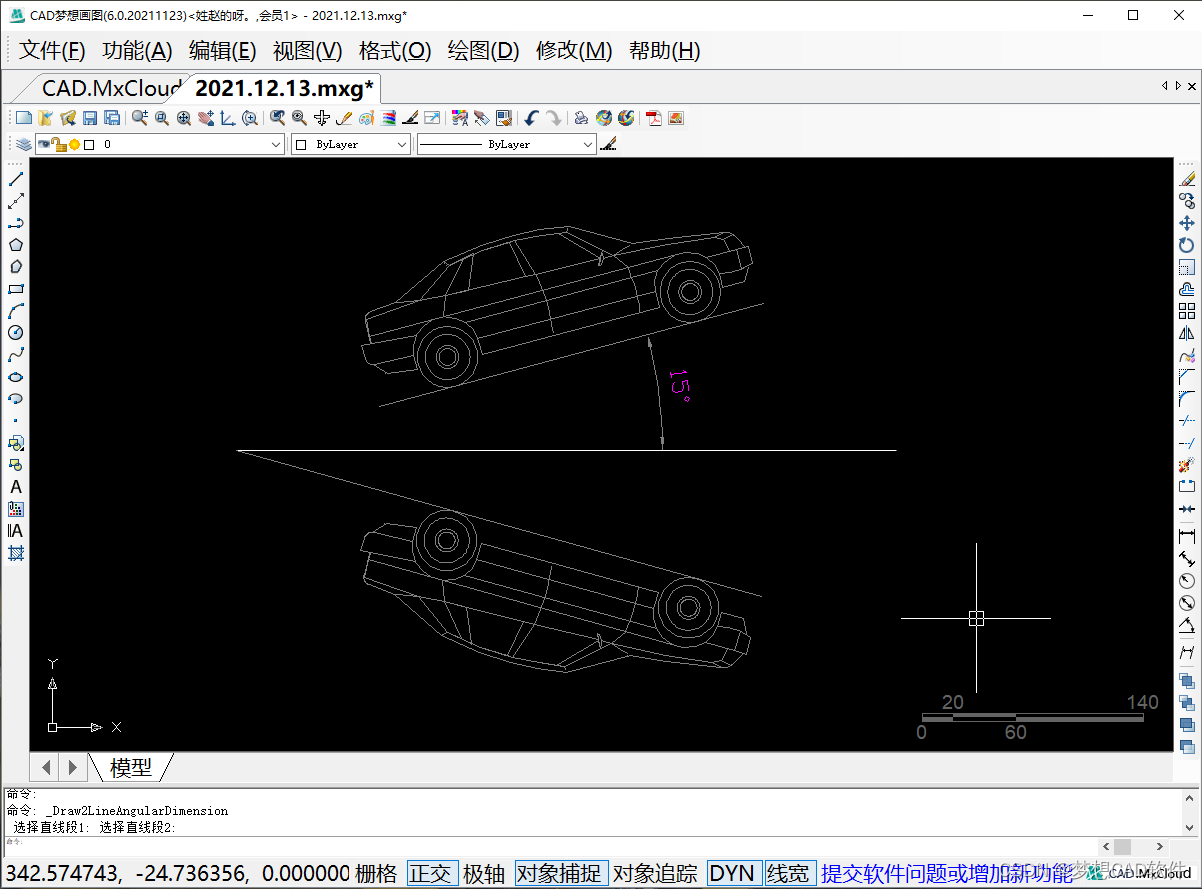Viewport: 1202px width, 889px height.
Task: Select the Arc draw tool
Action: 16,311
